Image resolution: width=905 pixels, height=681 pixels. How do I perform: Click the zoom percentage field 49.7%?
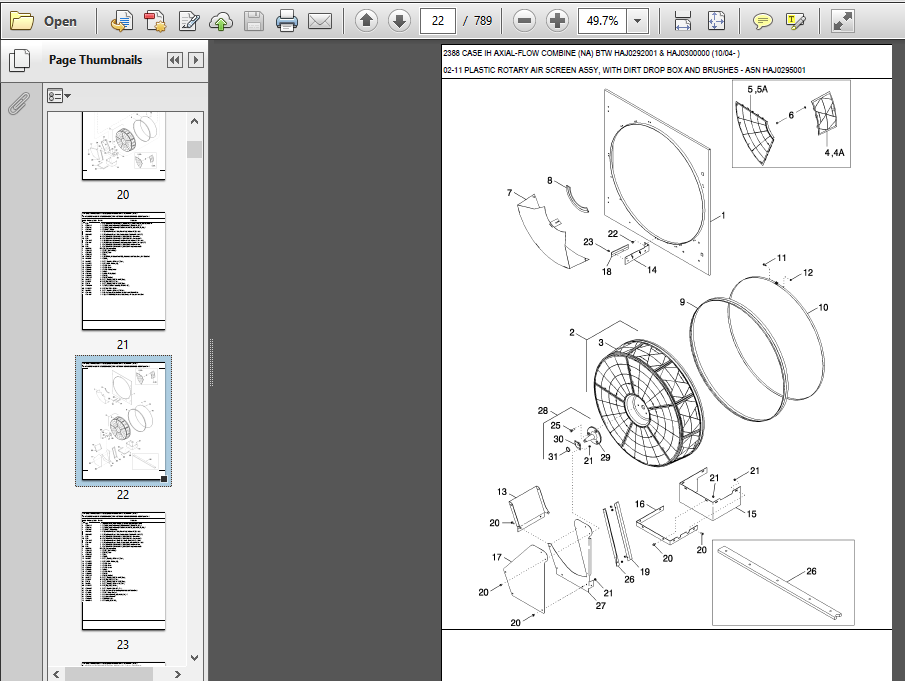[x=602, y=21]
